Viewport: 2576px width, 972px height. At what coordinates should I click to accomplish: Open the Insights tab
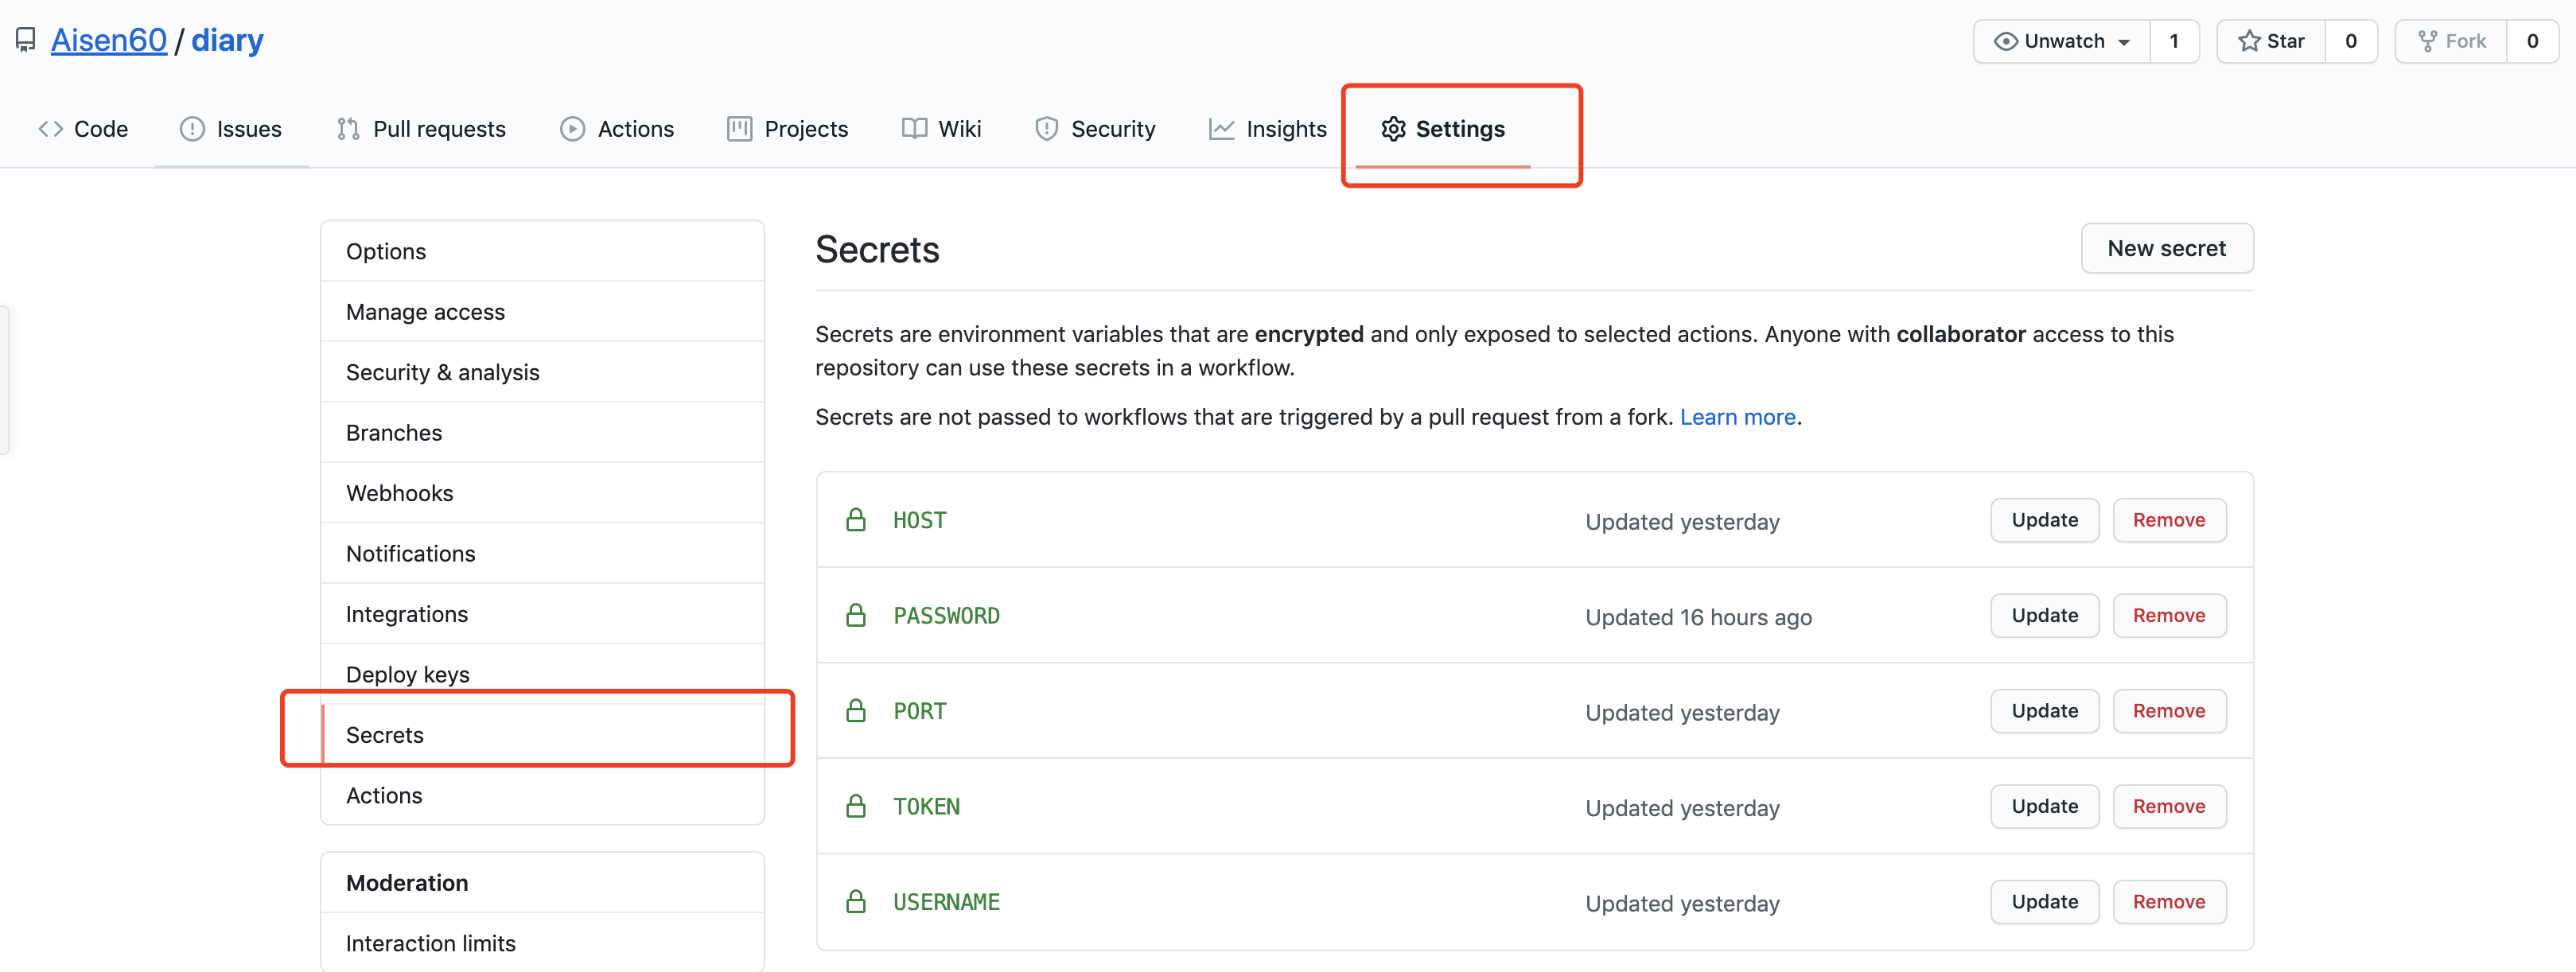[x=1268, y=129]
